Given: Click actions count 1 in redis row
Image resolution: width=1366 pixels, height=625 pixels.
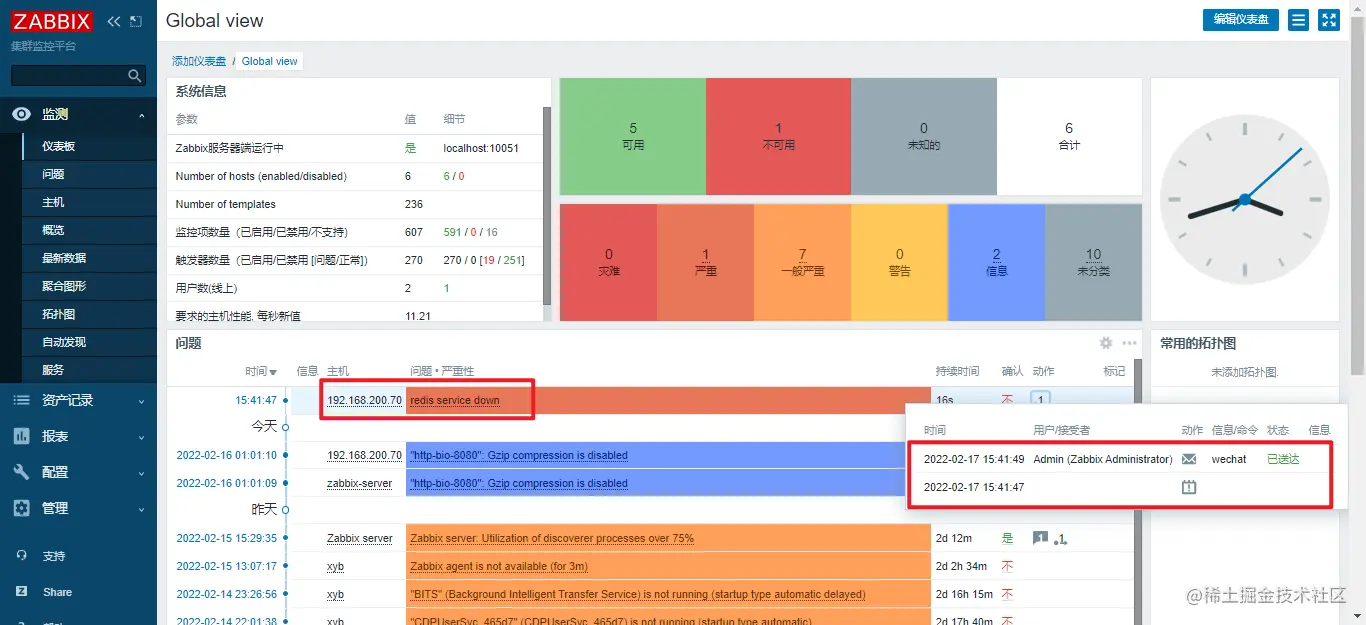Looking at the screenshot, I should pyautogui.click(x=1040, y=400).
